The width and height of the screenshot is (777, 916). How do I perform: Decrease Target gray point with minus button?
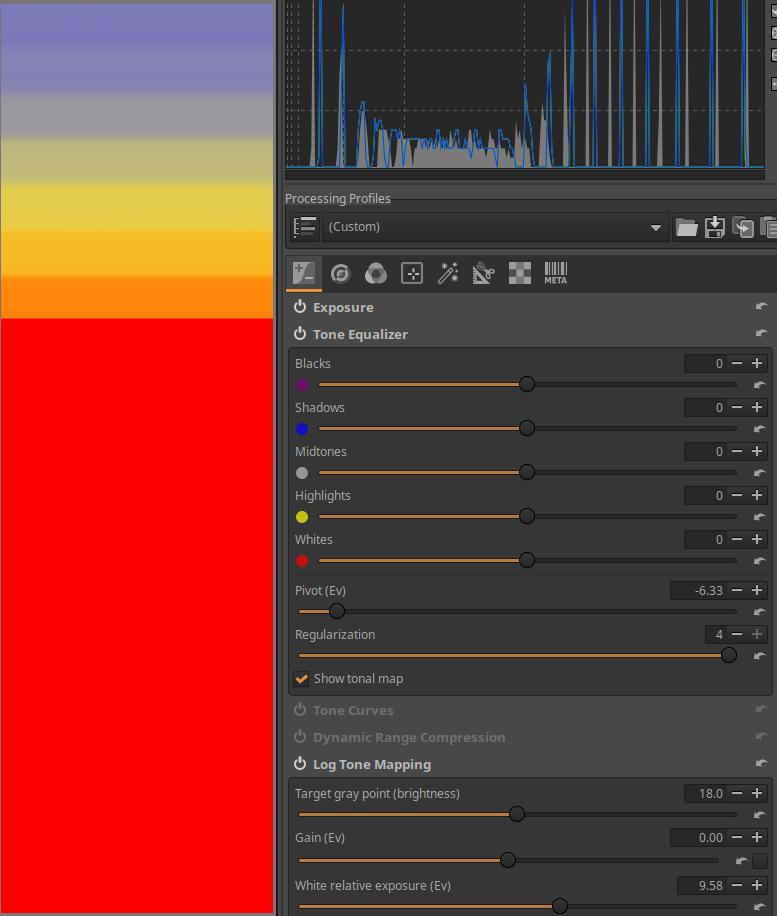(737, 793)
